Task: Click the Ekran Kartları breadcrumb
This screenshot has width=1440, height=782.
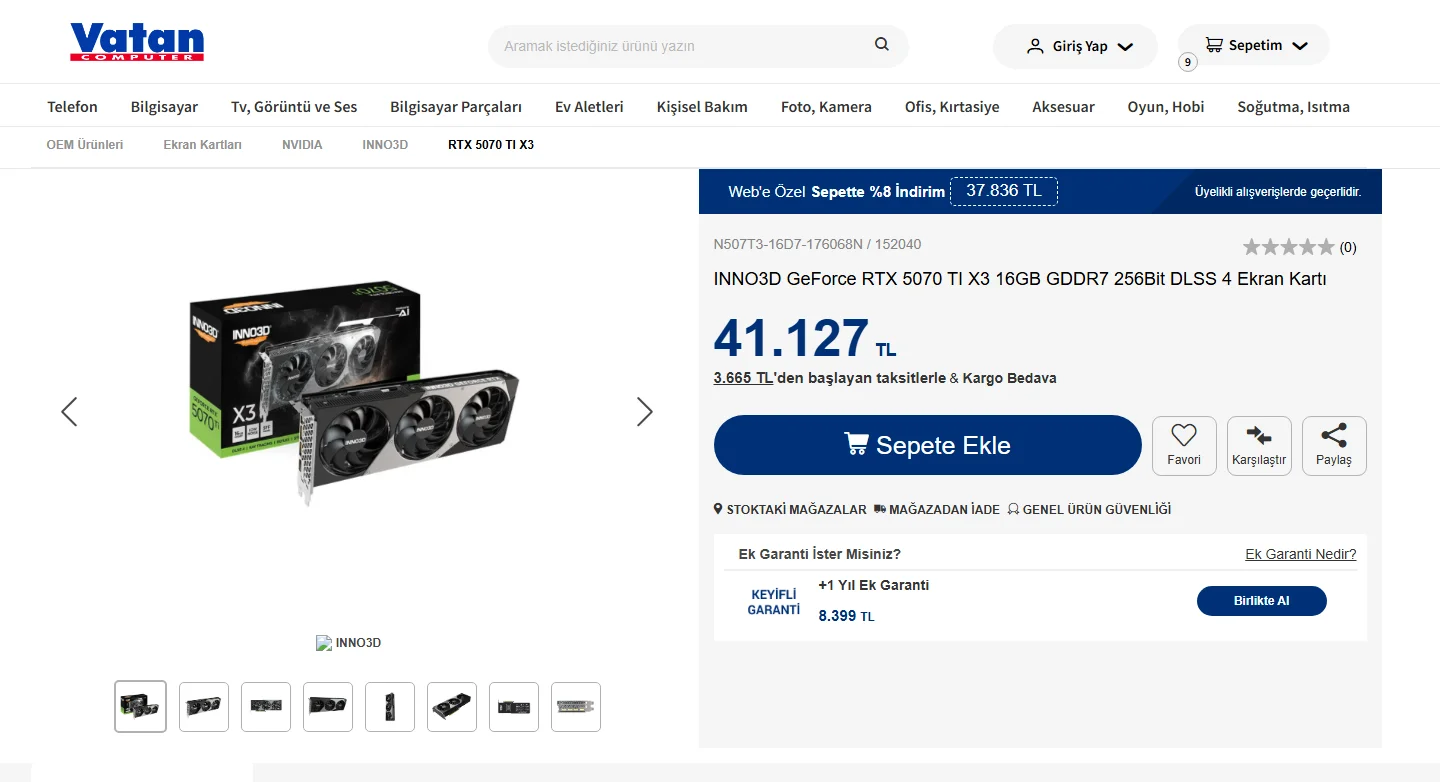Action: (x=202, y=145)
